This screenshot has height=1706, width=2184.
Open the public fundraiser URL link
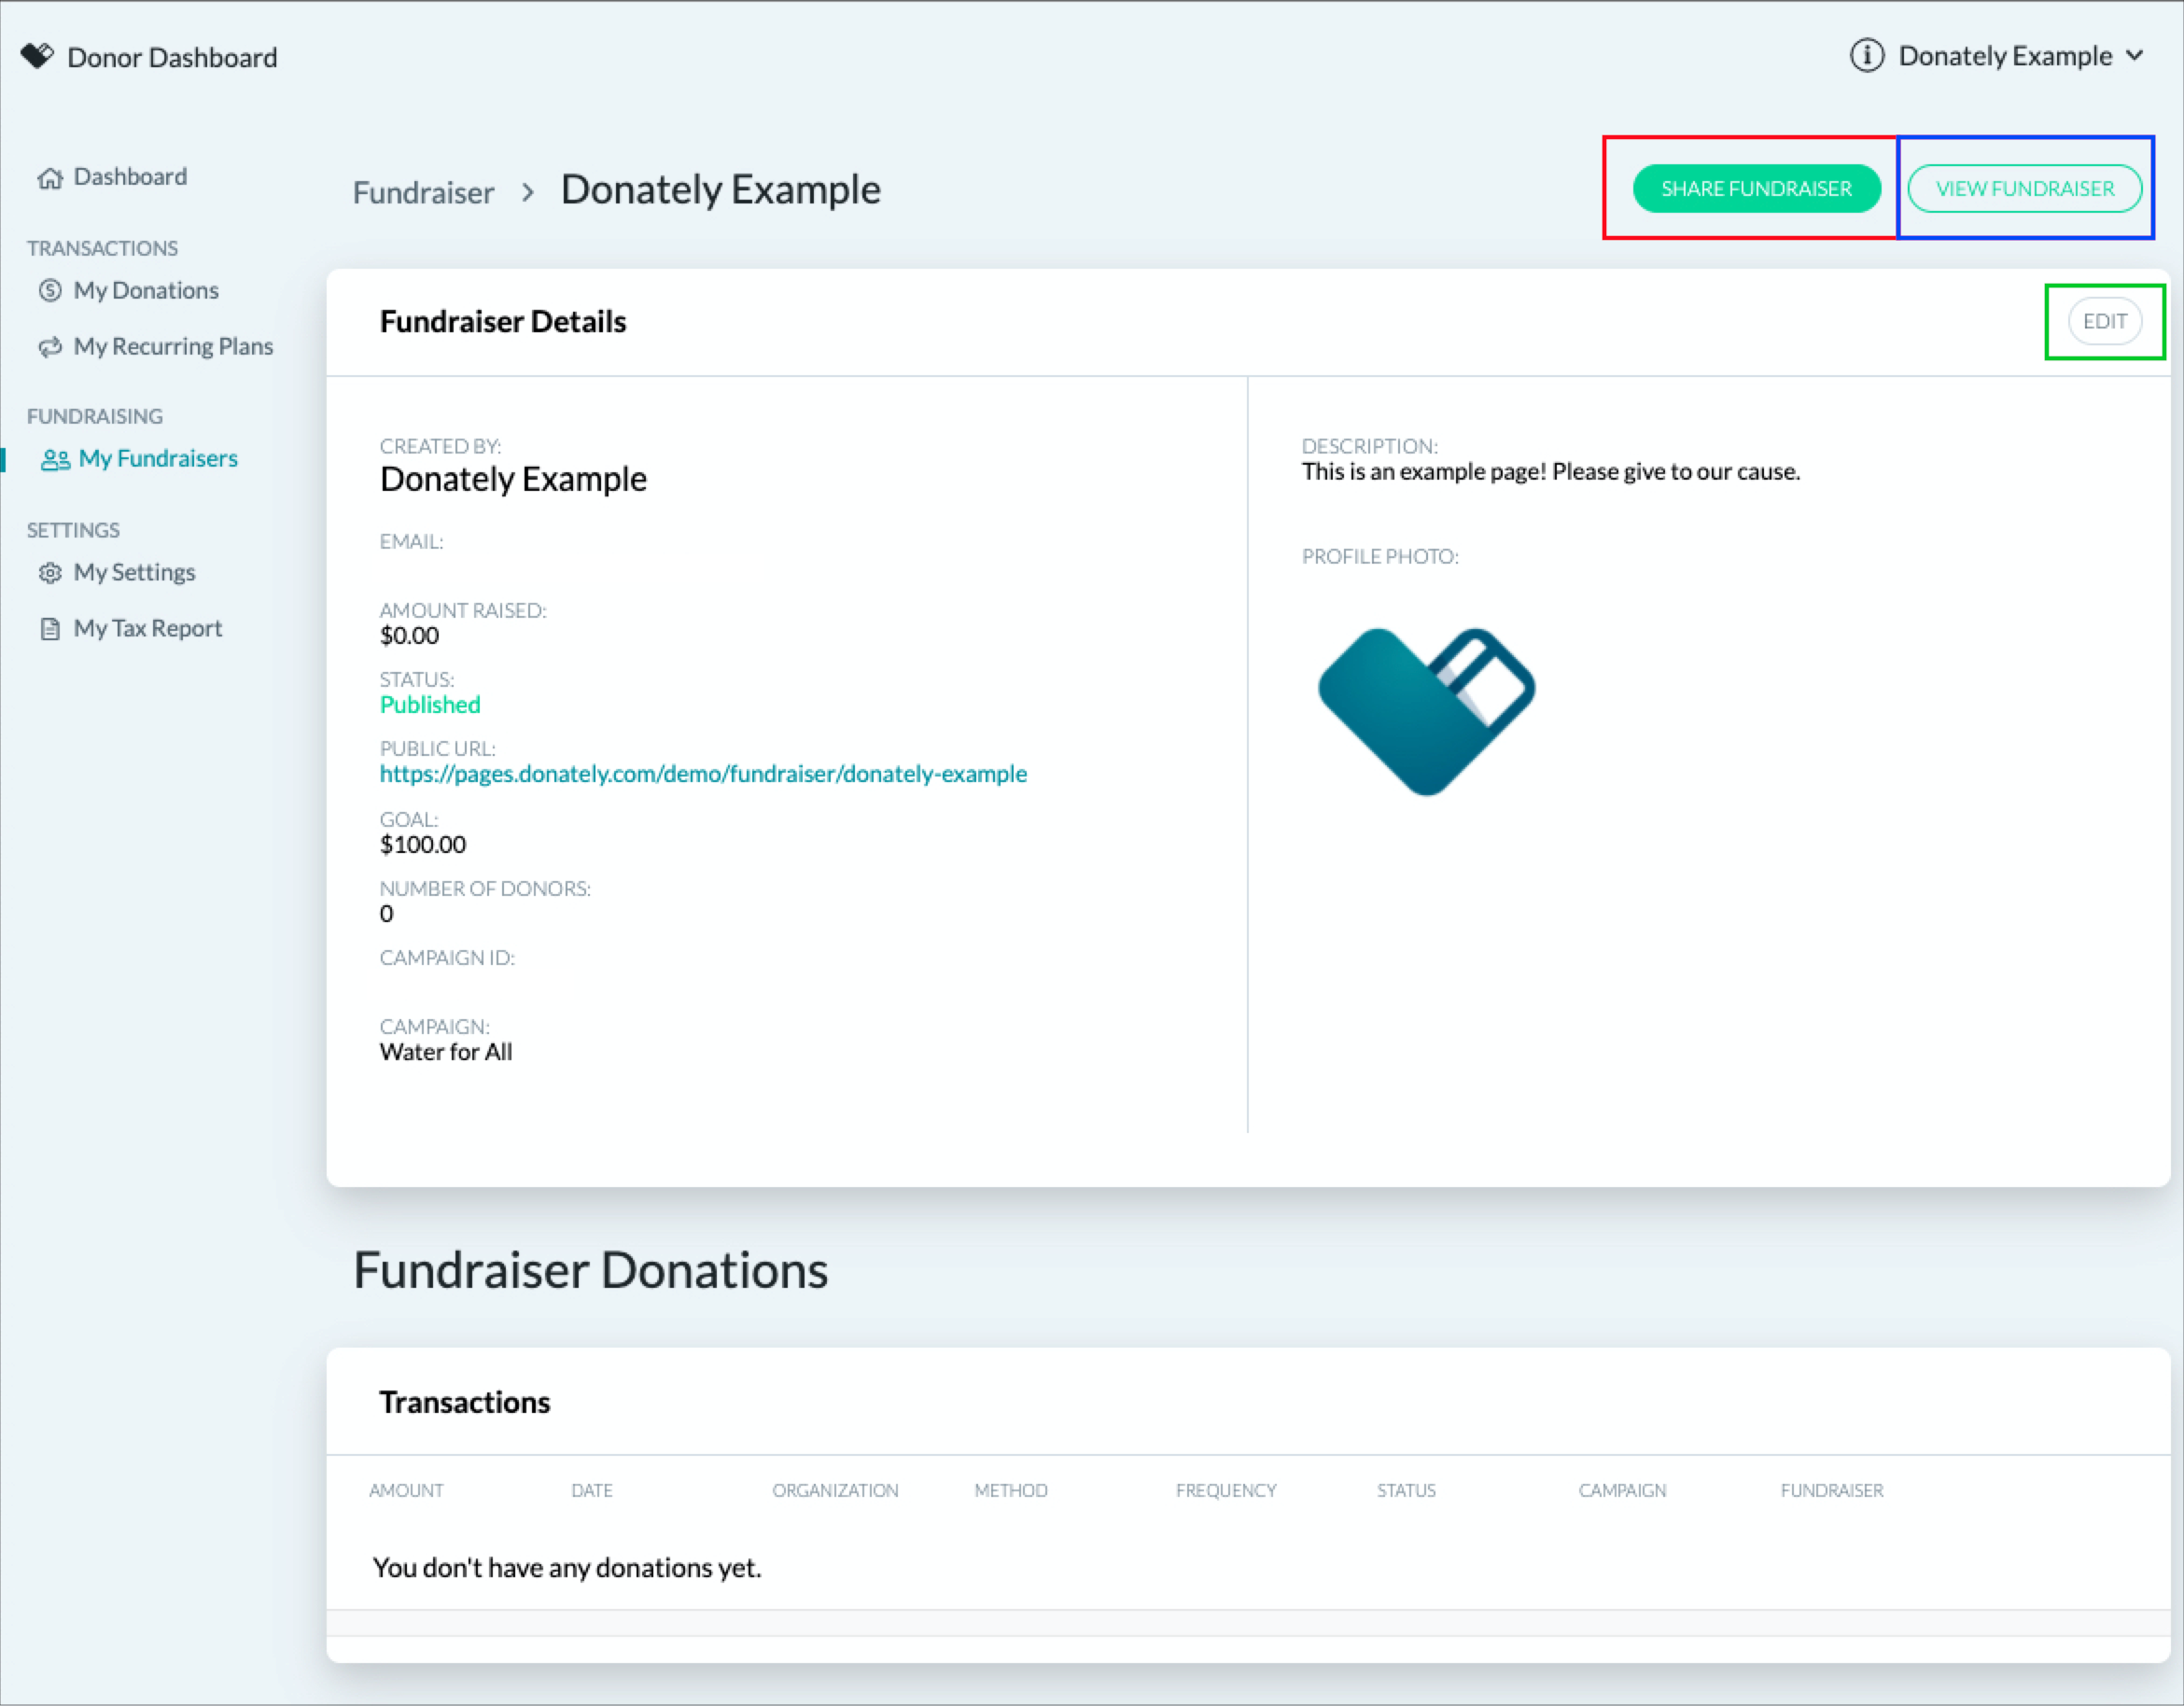coord(703,774)
